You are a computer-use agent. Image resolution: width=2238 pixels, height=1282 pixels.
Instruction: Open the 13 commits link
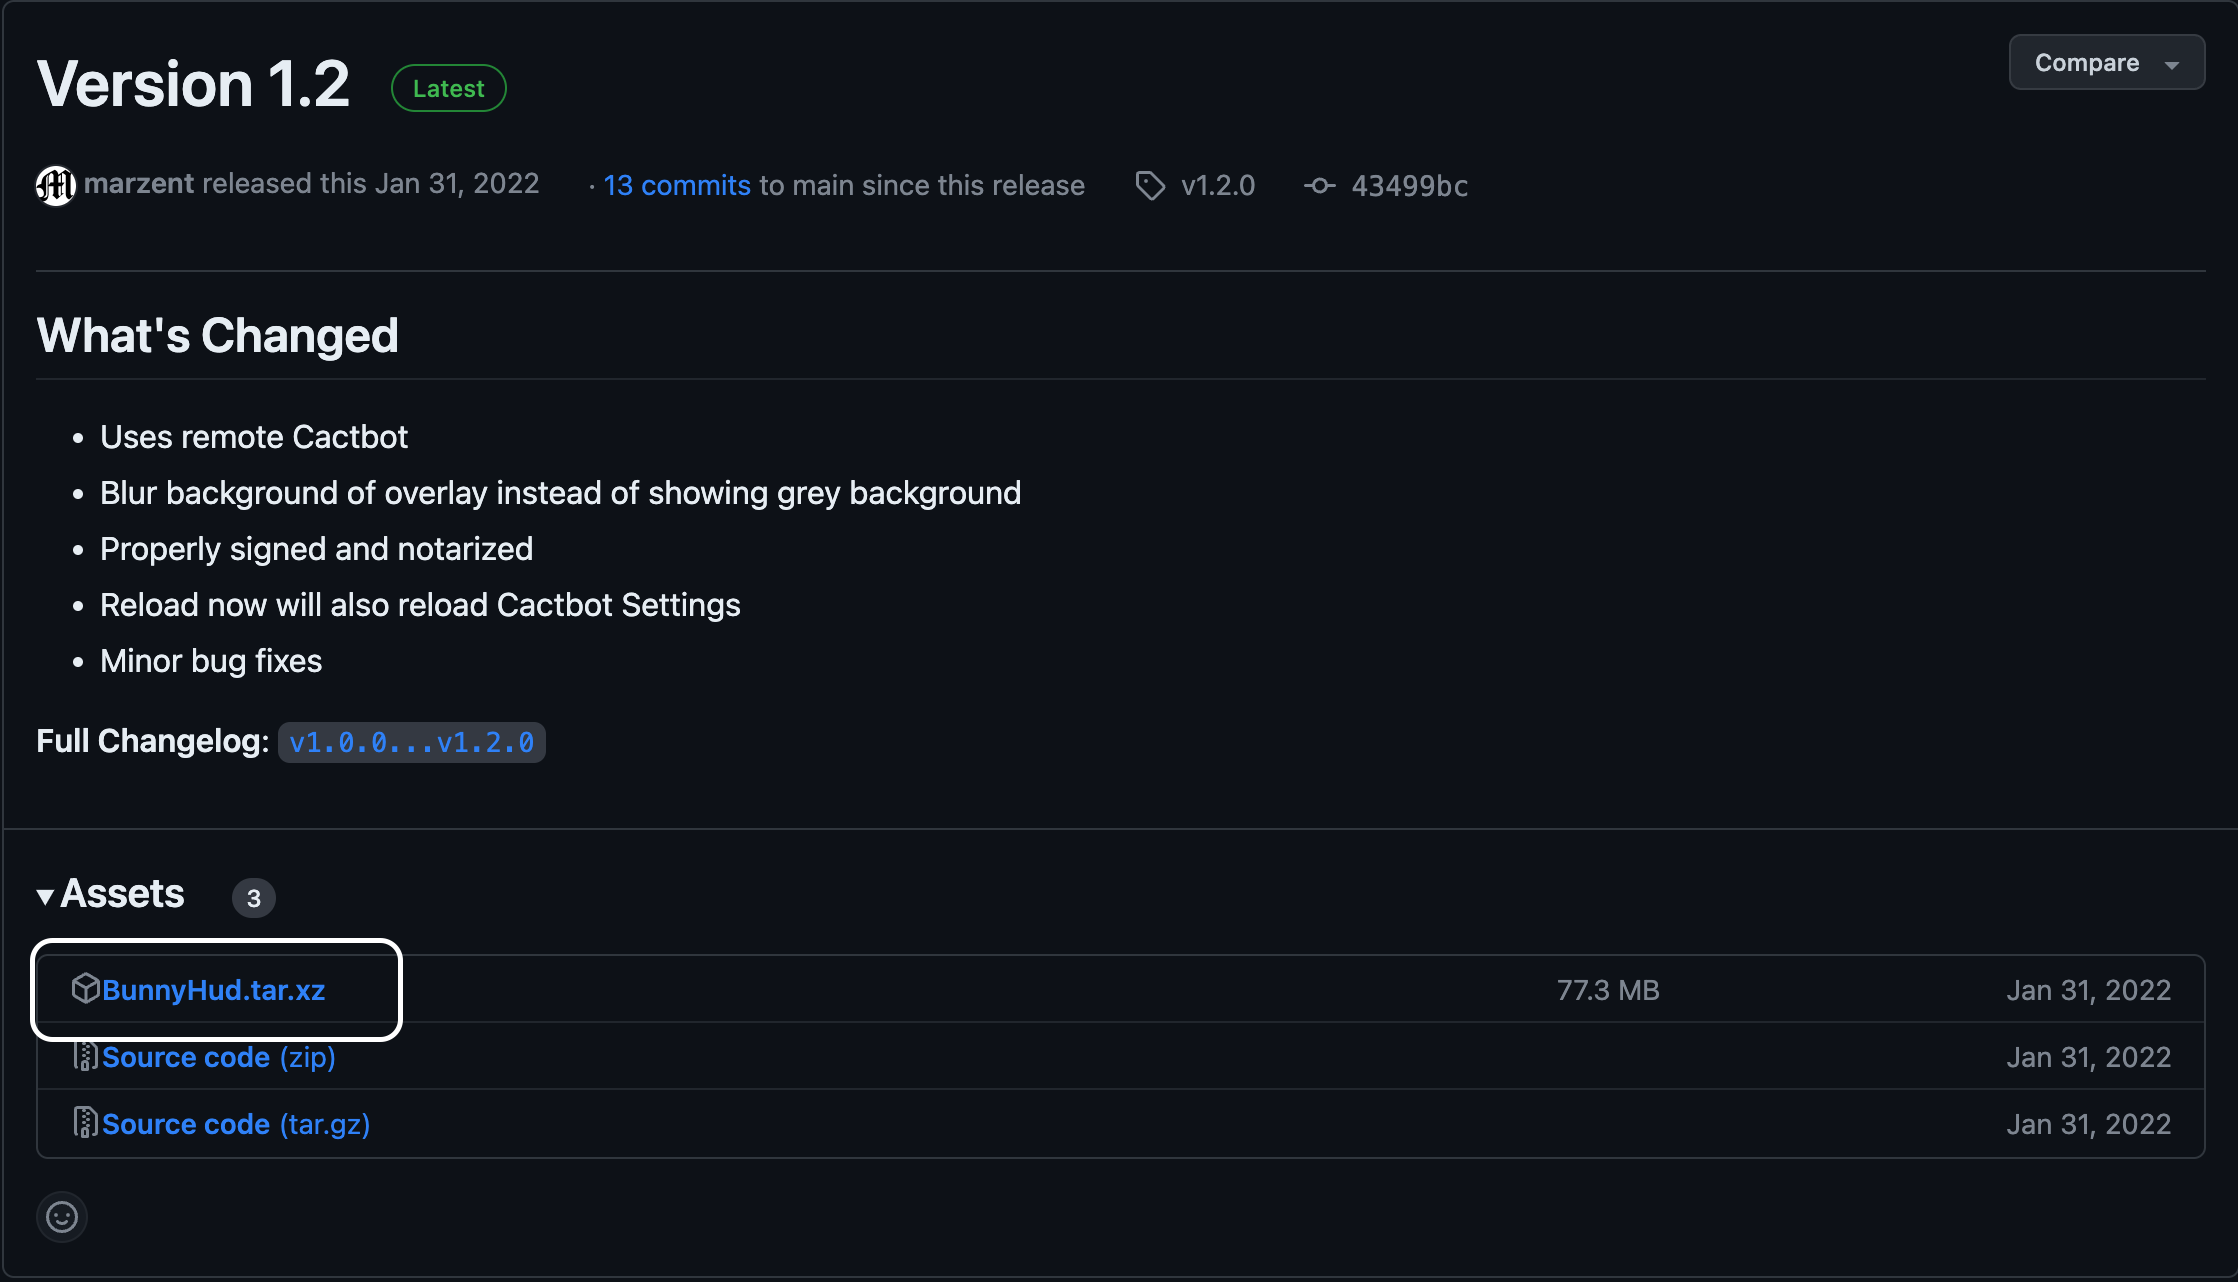pyautogui.click(x=677, y=186)
